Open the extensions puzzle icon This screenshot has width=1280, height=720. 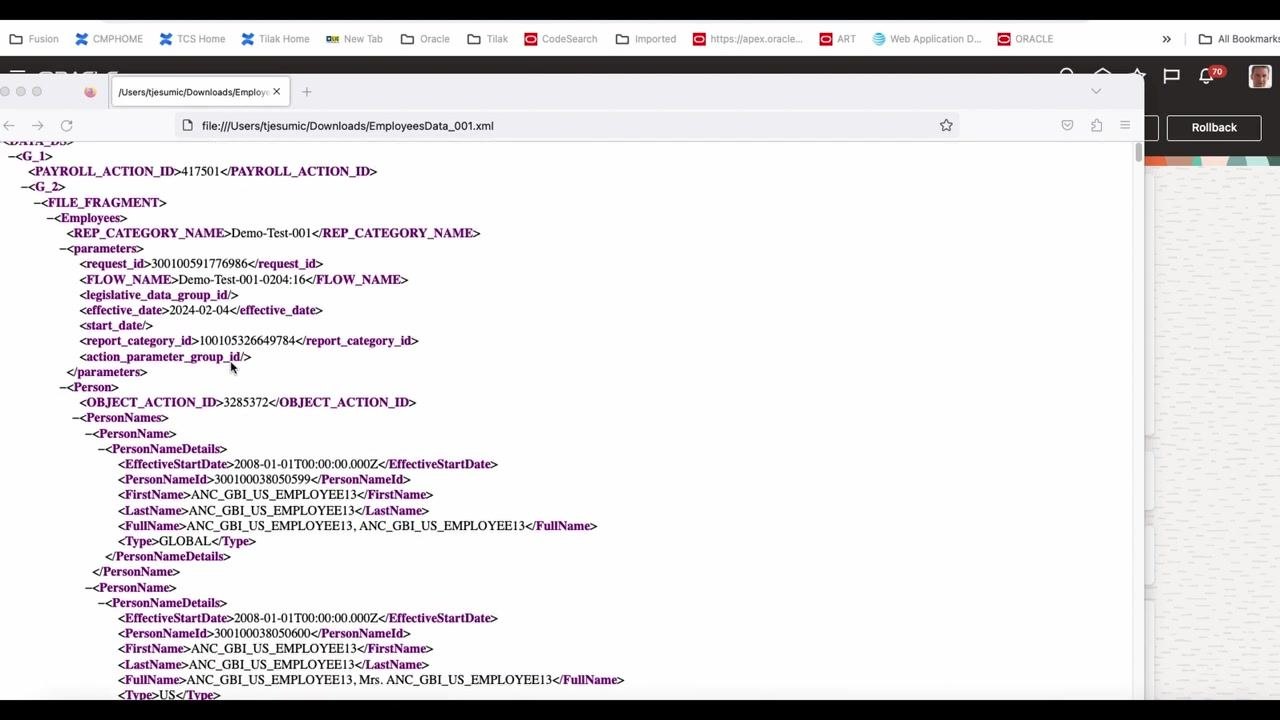point(1097,125)
